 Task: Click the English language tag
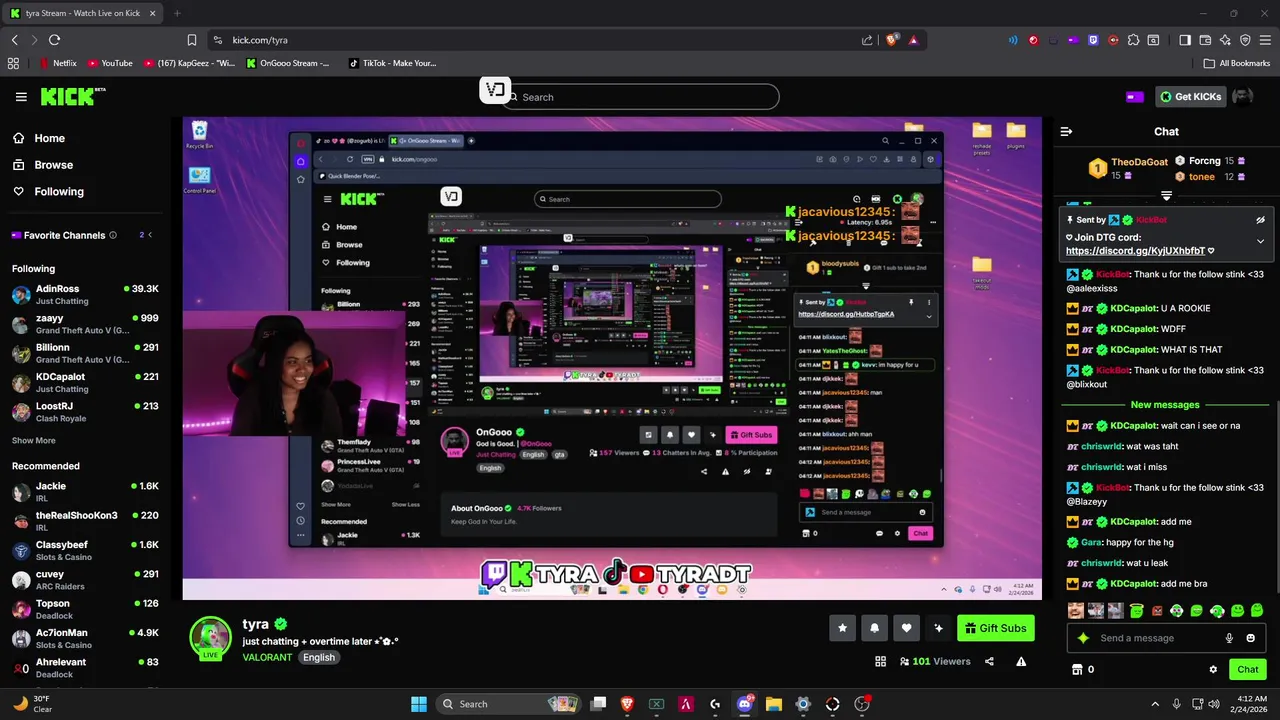[319, 657]
